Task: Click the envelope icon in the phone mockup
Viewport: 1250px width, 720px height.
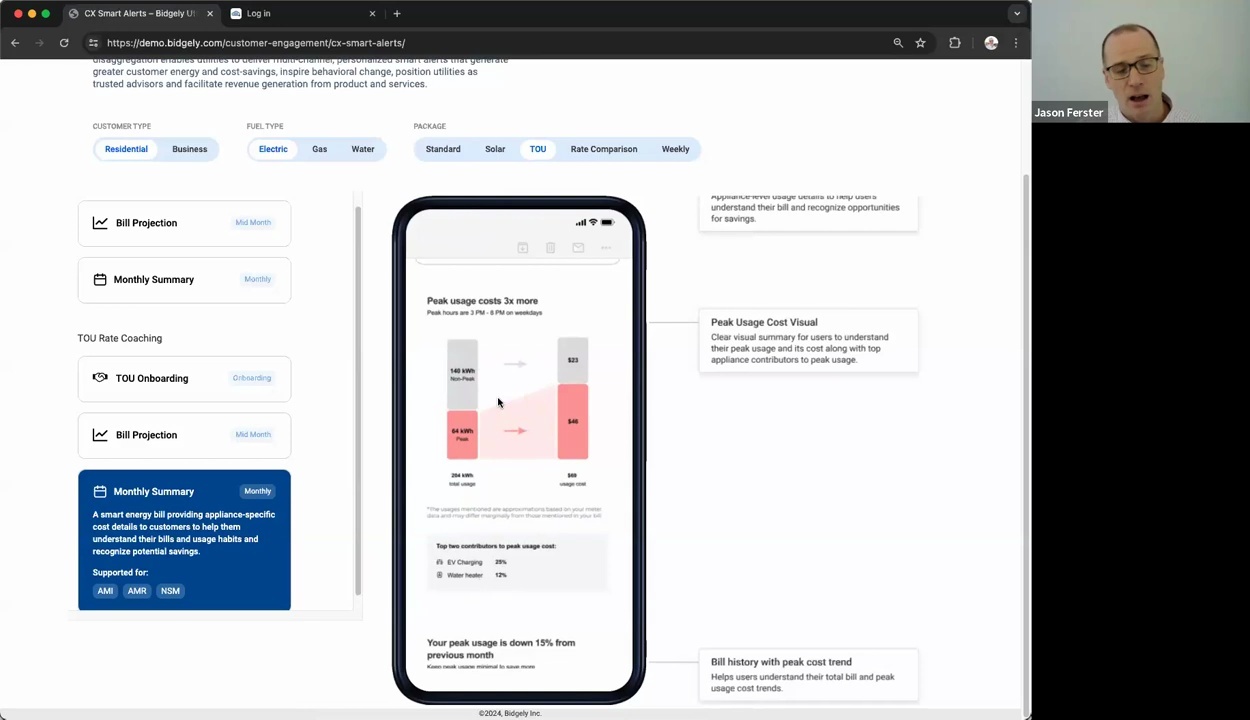Action: tap(578, 247)
